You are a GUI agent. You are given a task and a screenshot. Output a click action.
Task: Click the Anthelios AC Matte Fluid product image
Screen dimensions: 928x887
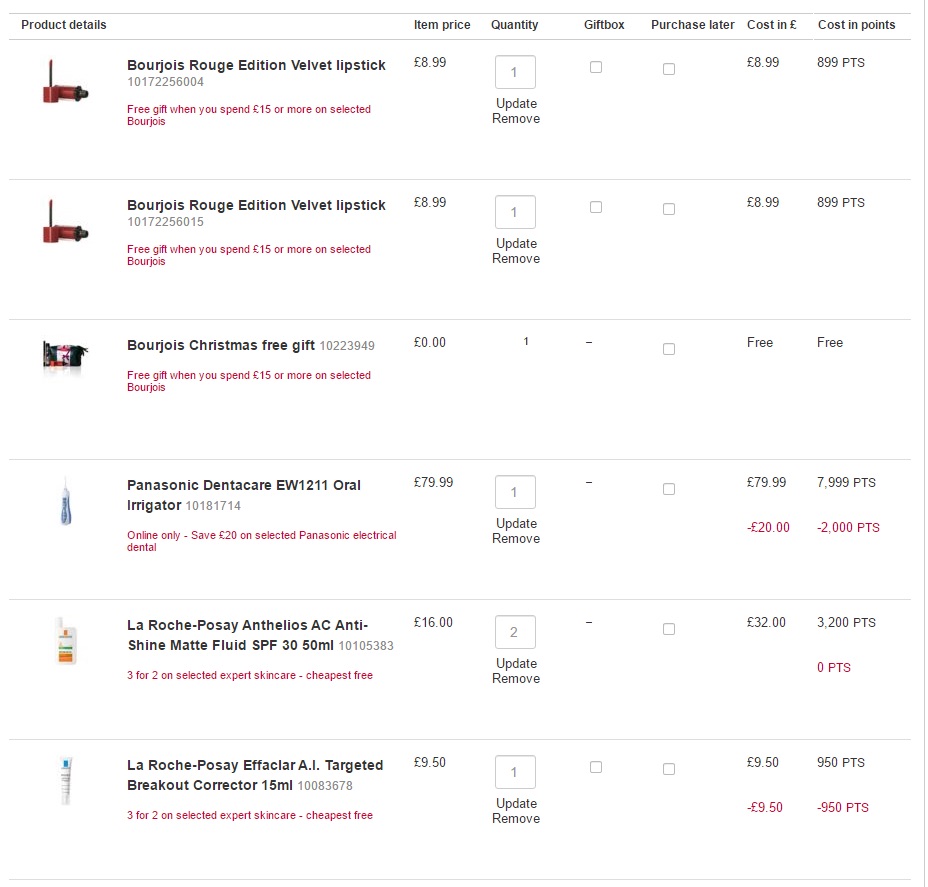pyautogui.click(x=65, y=641)
